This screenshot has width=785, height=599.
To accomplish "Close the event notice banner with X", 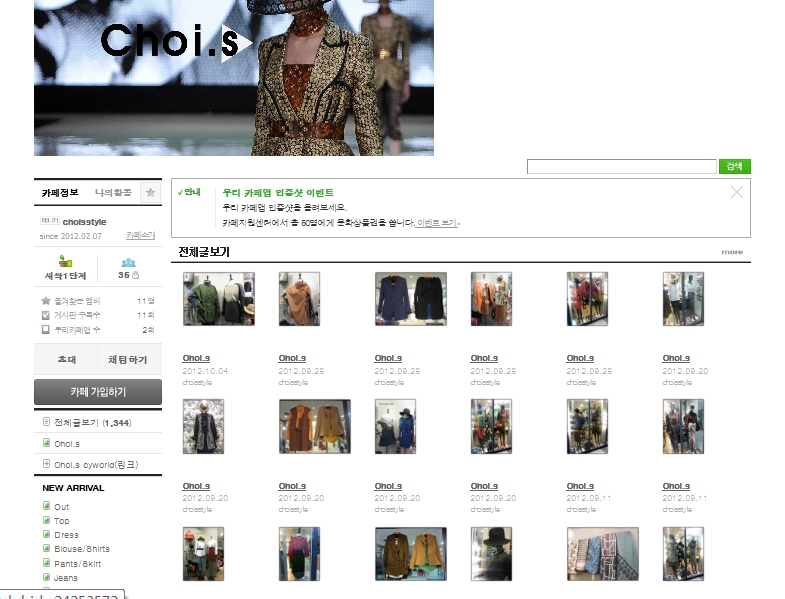I will pos(737,192).
